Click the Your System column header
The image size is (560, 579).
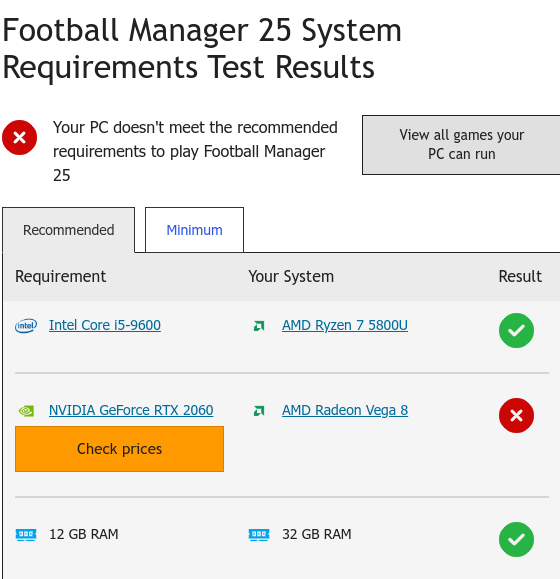coord(291,277)
